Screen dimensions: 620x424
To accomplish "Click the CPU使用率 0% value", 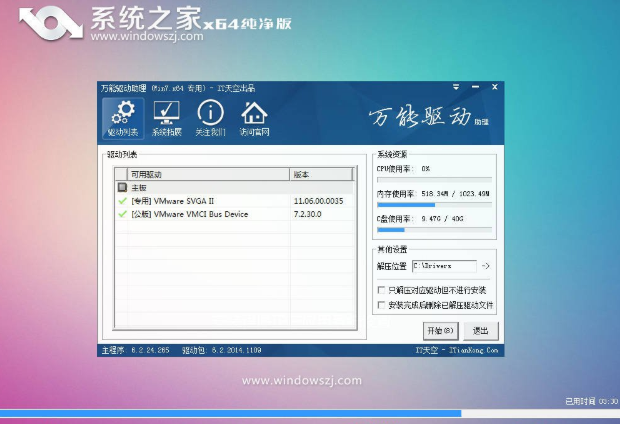I will point(425,169).
